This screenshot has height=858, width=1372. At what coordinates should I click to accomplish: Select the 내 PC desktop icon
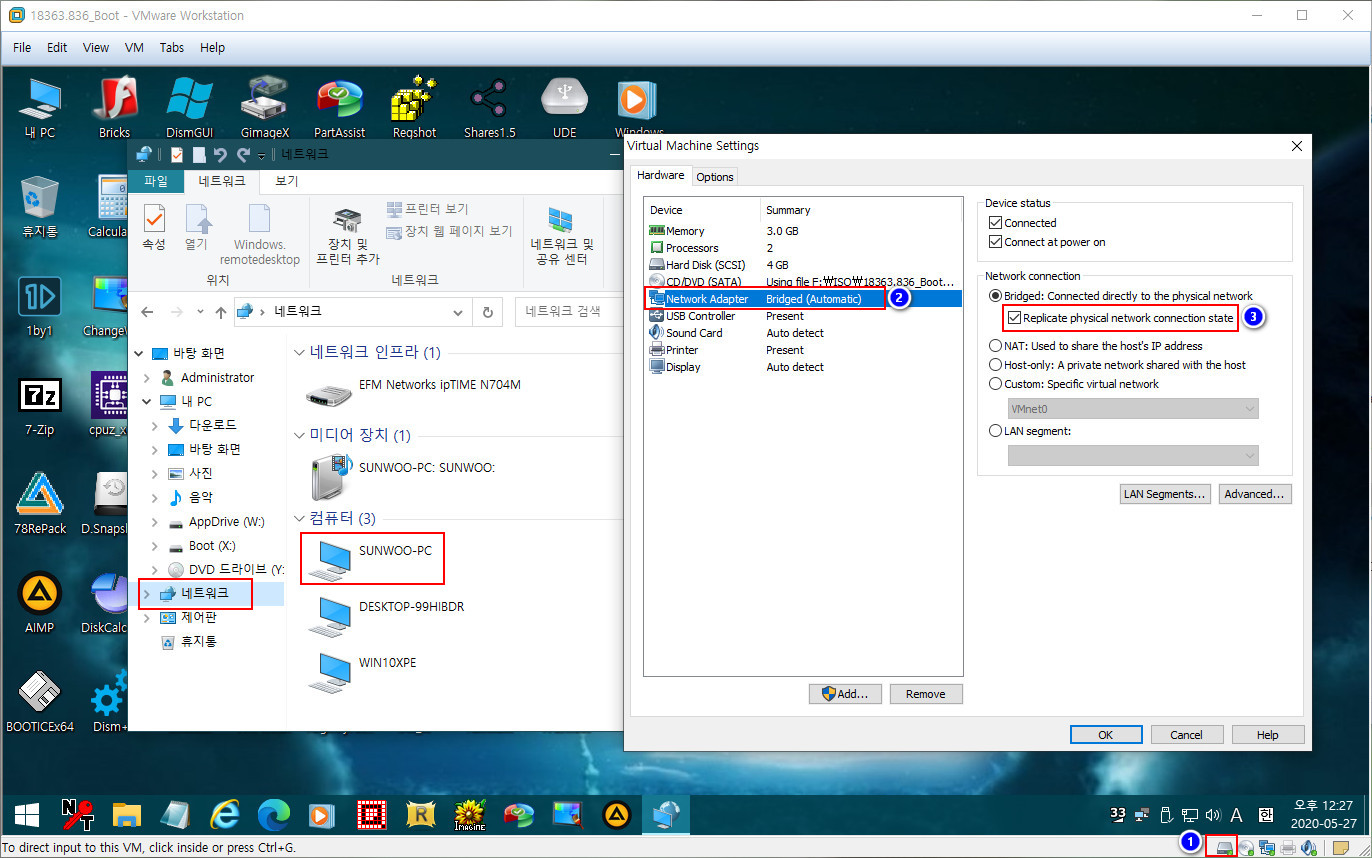(40, 107)
